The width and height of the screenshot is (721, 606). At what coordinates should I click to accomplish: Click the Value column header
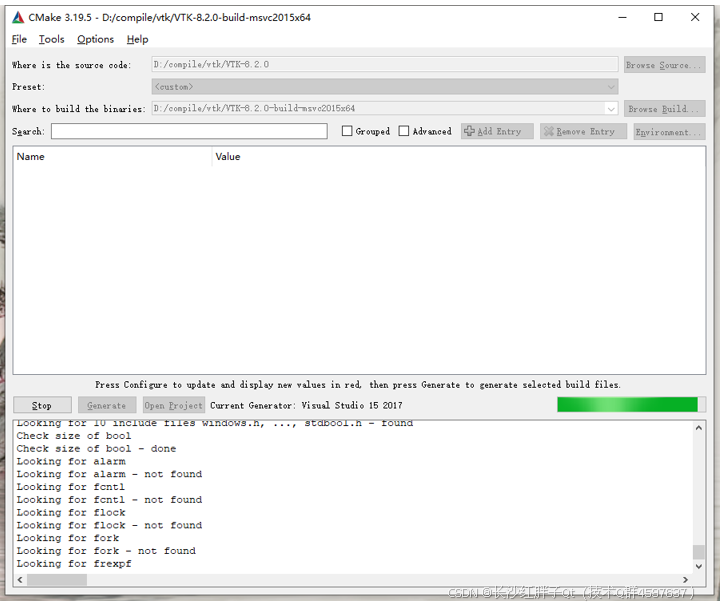tap(458, 157)
